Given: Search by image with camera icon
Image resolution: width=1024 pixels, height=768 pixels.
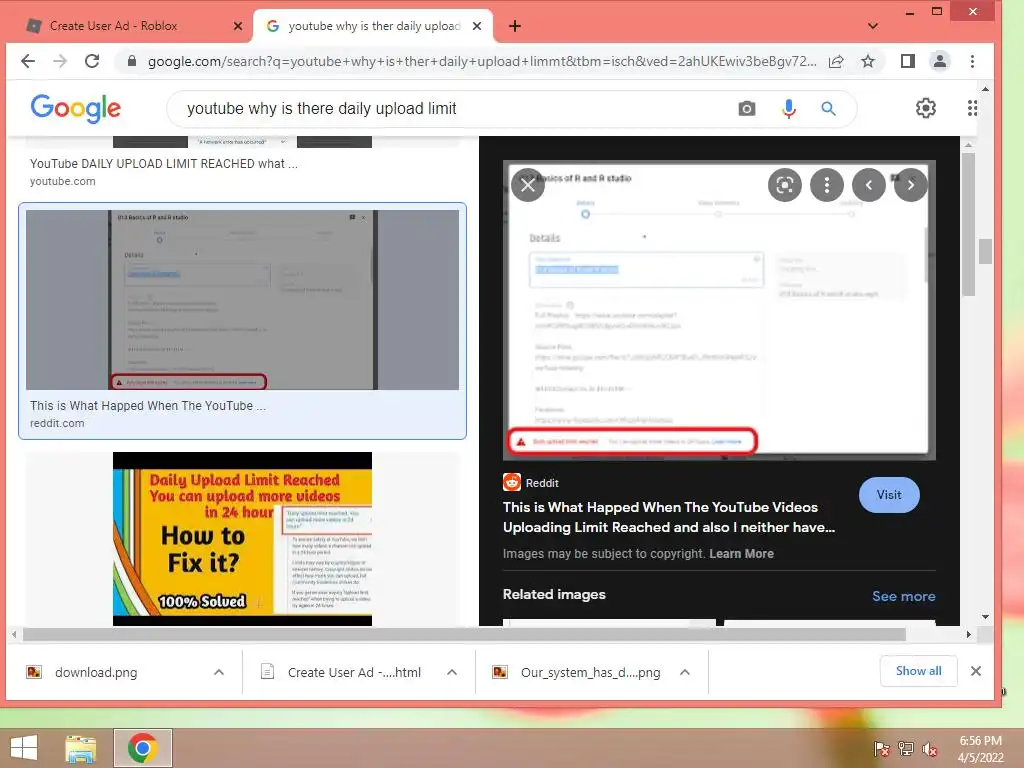Looking at the screenshot, I should (x=746, y=108).
